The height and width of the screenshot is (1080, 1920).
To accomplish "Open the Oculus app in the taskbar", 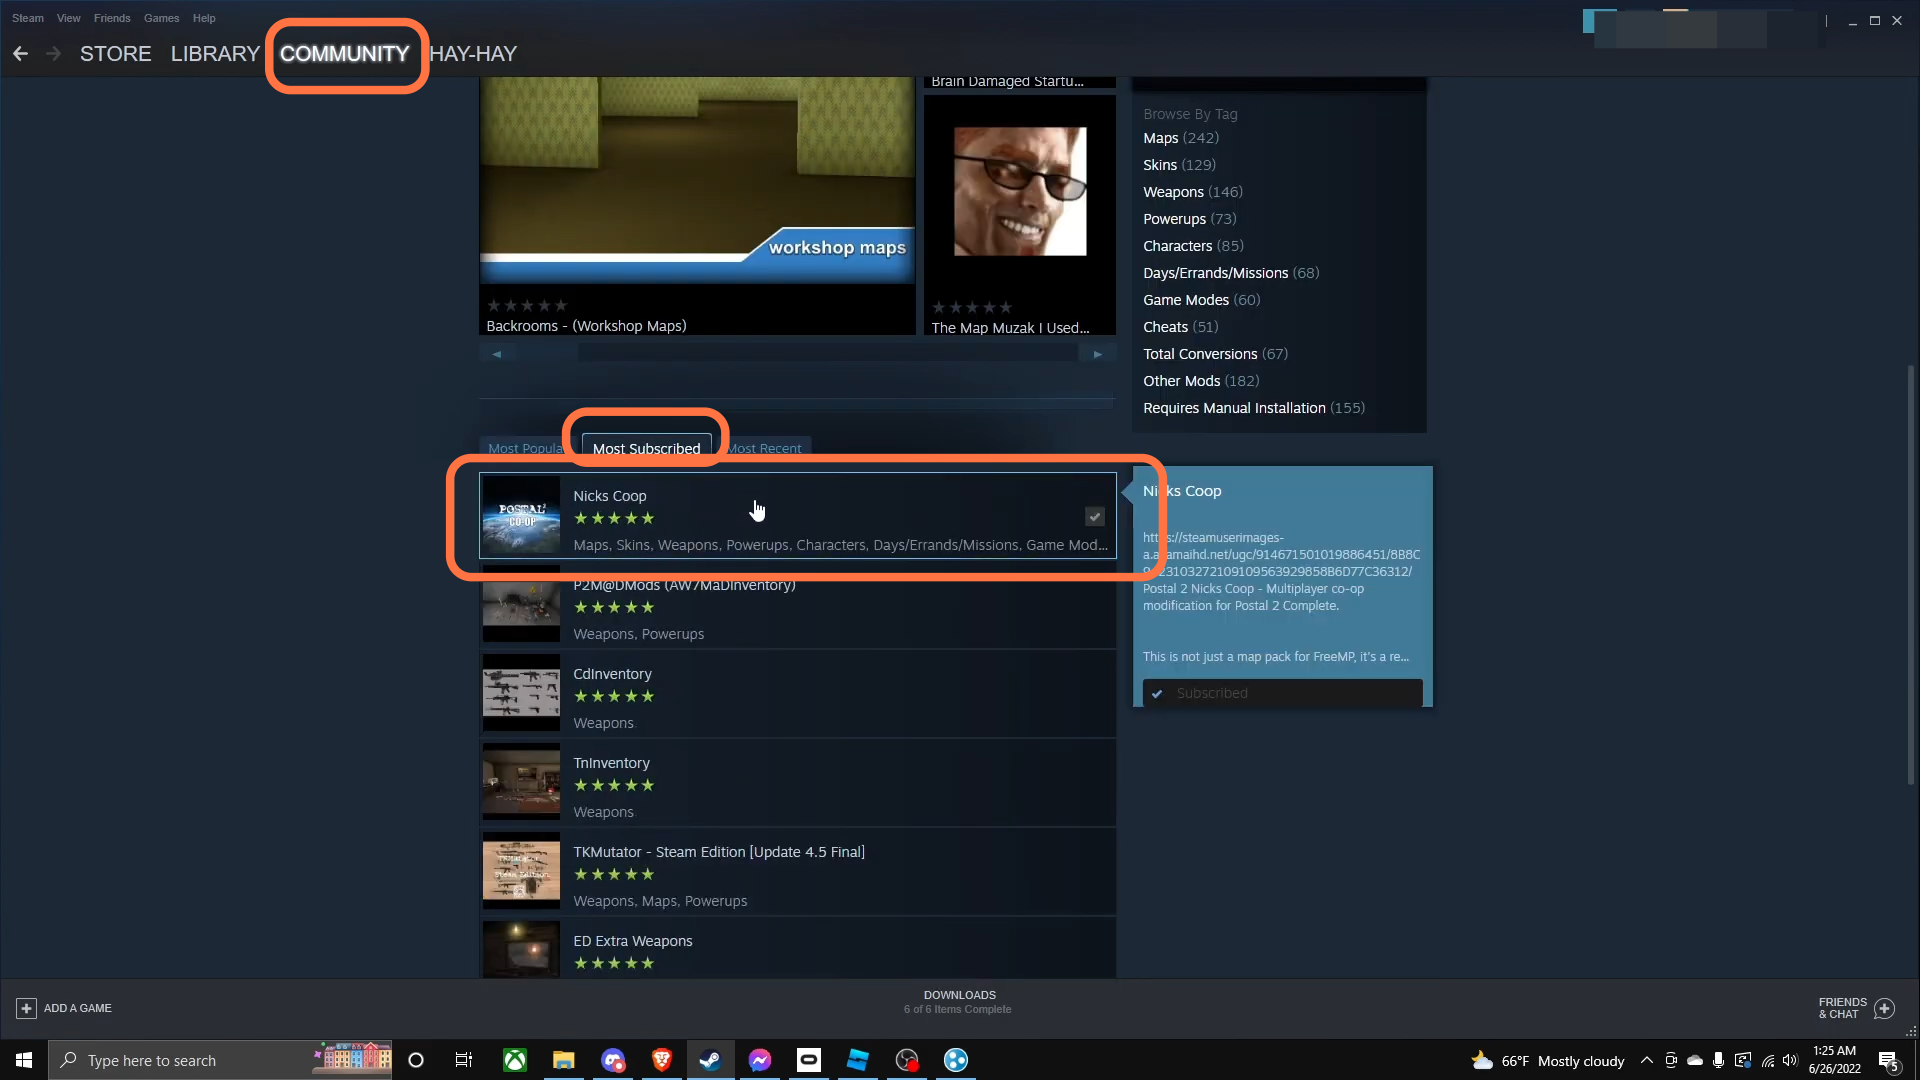I will [809, 1060].
